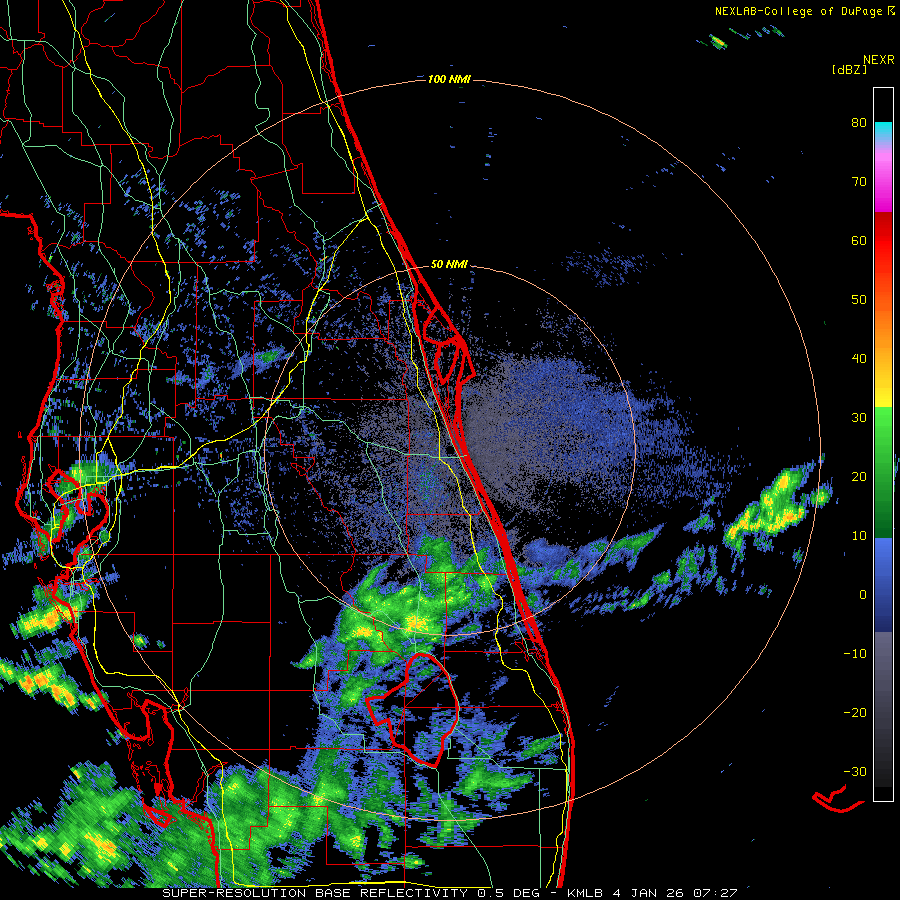The image size is (900, 900).
Task: Click the 80 value on the color scale
Action: pyautogui.click(x=859, y=123)
